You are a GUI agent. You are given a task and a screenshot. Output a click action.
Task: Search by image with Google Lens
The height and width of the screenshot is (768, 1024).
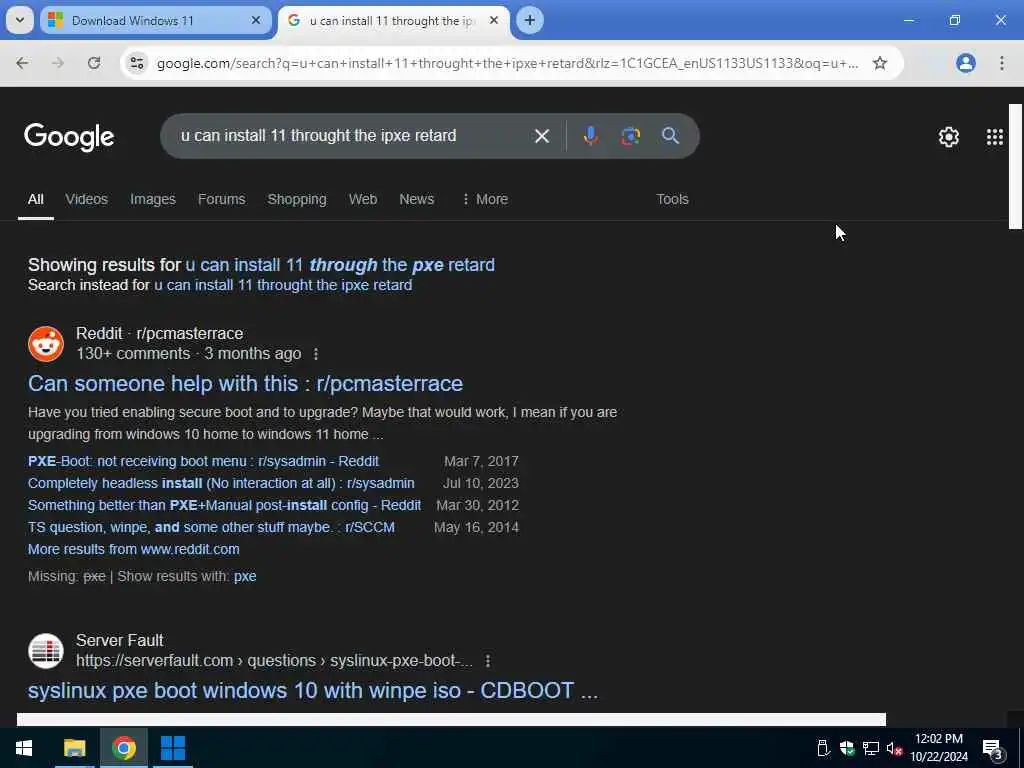click(630, 136)
